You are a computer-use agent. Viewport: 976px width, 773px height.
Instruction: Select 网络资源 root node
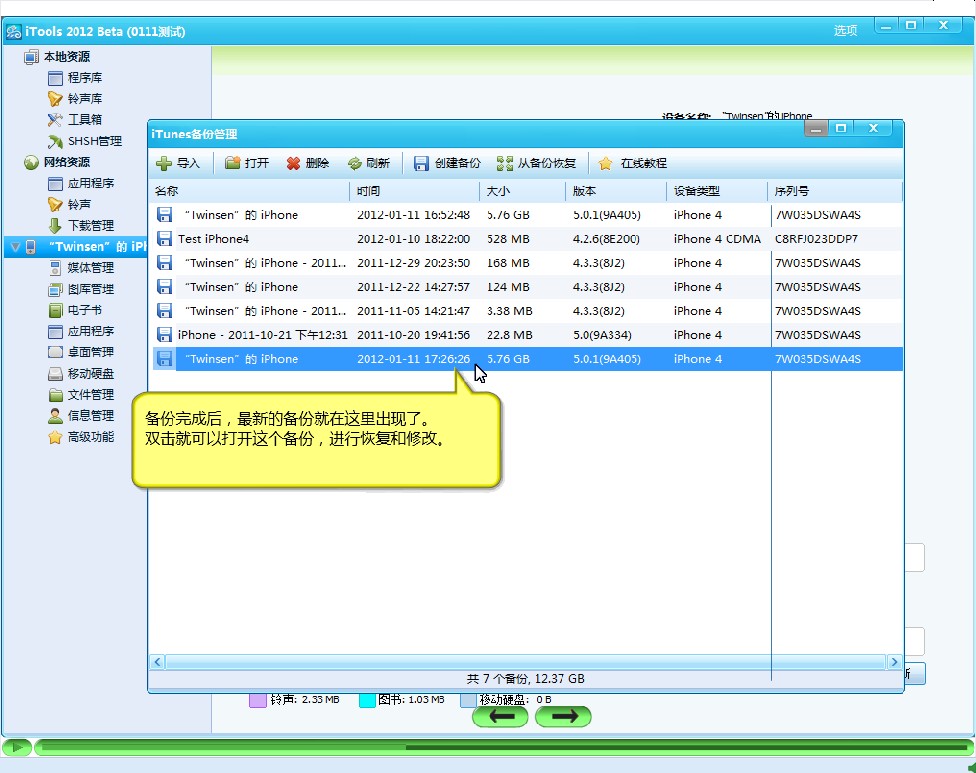[x=66, y=162]
